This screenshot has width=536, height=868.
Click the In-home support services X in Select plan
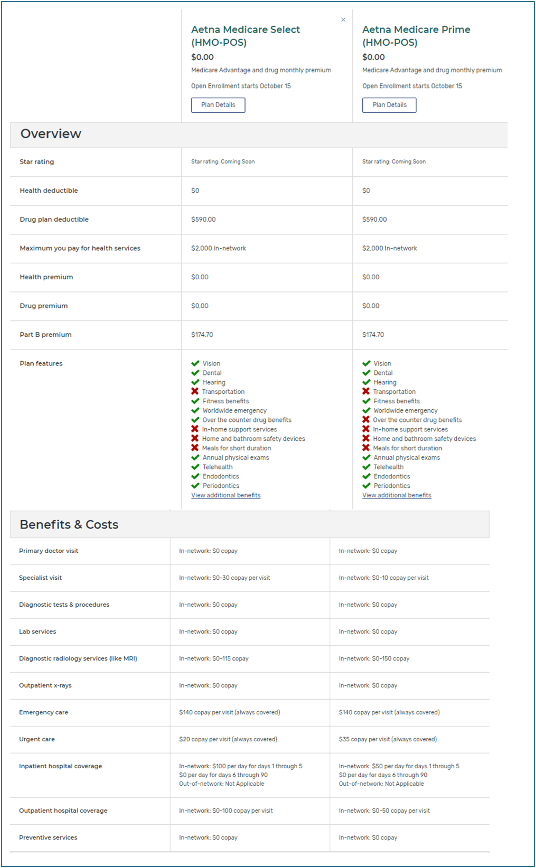(195, 429)
